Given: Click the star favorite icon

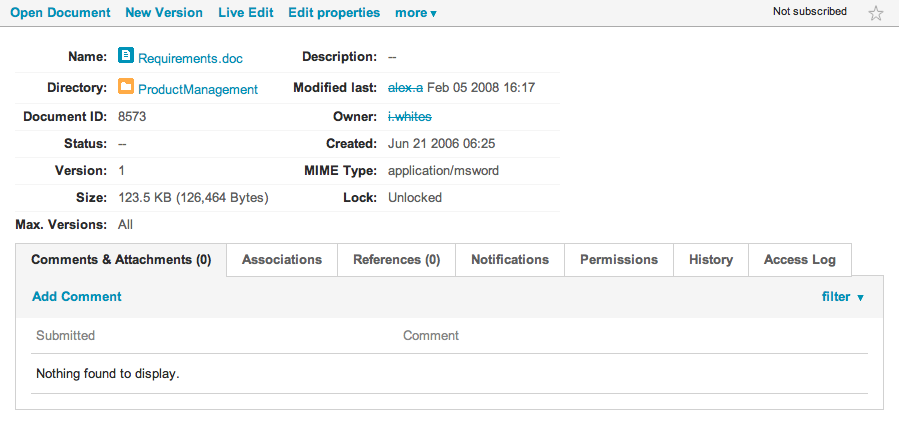Looking at the screenshot, I should tap(875, 13).
